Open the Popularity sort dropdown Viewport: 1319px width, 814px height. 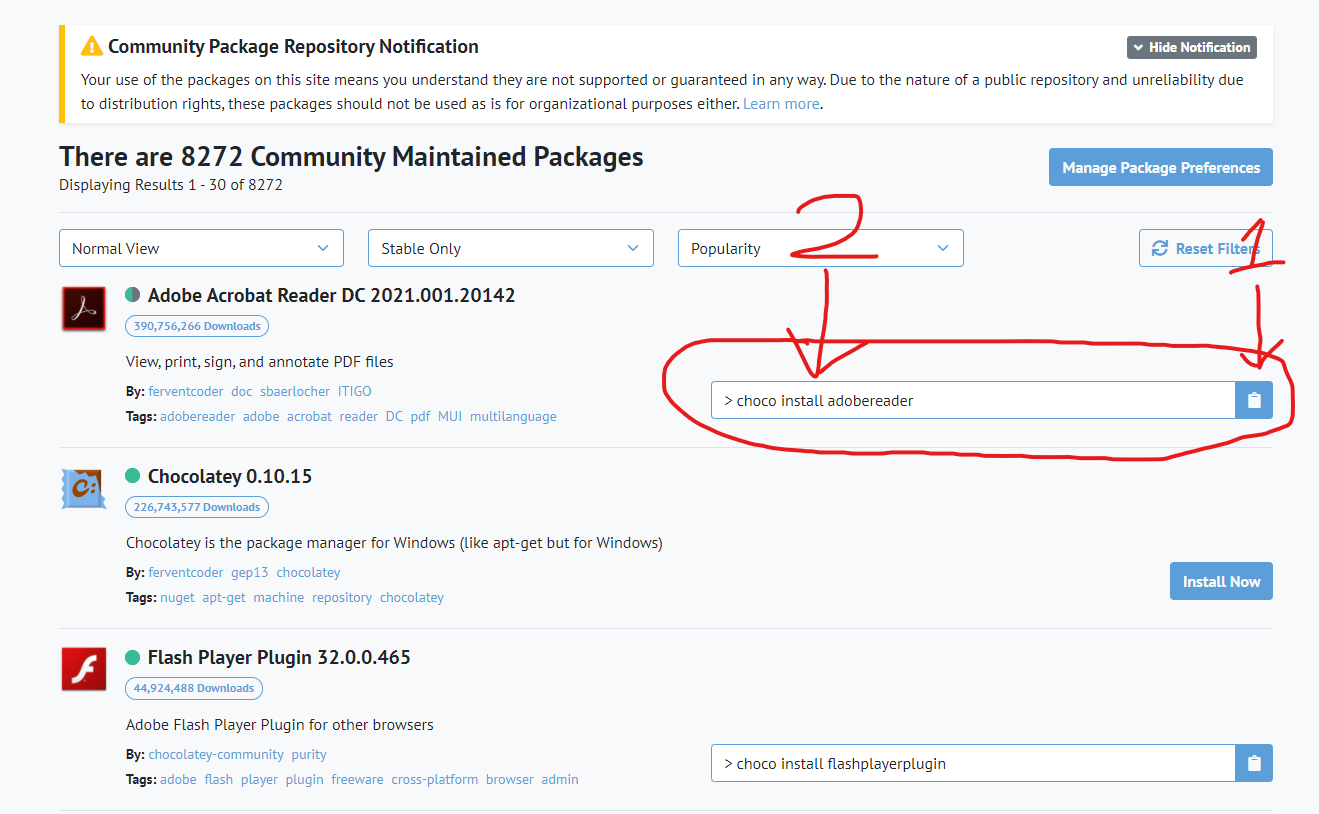coord(820,248)
